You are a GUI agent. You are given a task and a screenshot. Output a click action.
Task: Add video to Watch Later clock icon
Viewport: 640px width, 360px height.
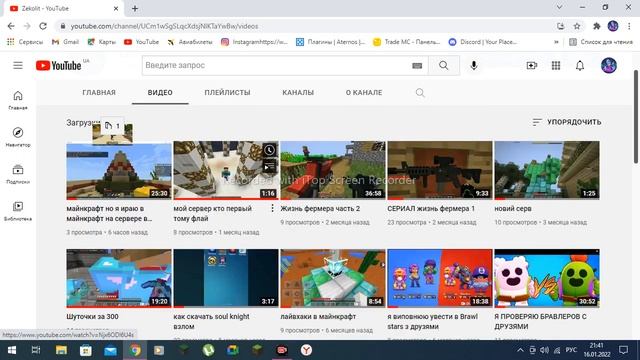point(269,150)
